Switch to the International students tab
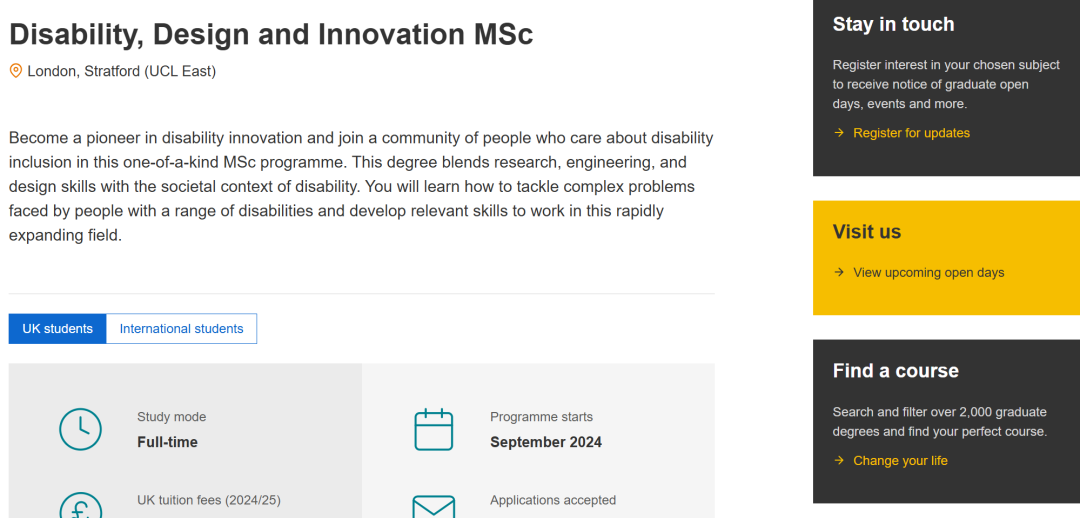1080x518 pixels. tap(182, 329)
